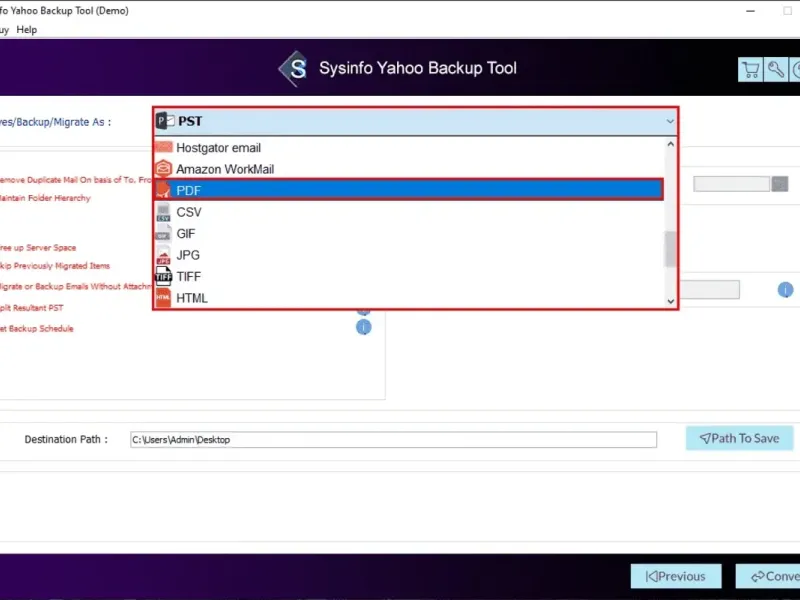This screenshot has width=800, height=600.
Task: Click the dropdown list scrollbar thumb
Action: coord(670,248)
